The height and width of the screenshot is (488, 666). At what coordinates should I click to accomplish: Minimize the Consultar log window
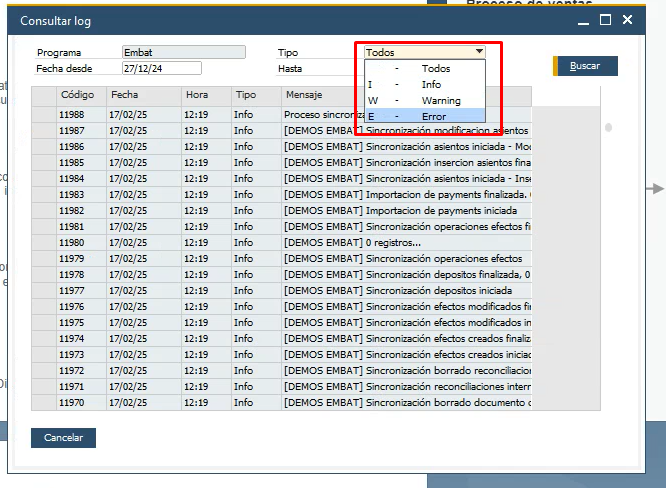583,20
